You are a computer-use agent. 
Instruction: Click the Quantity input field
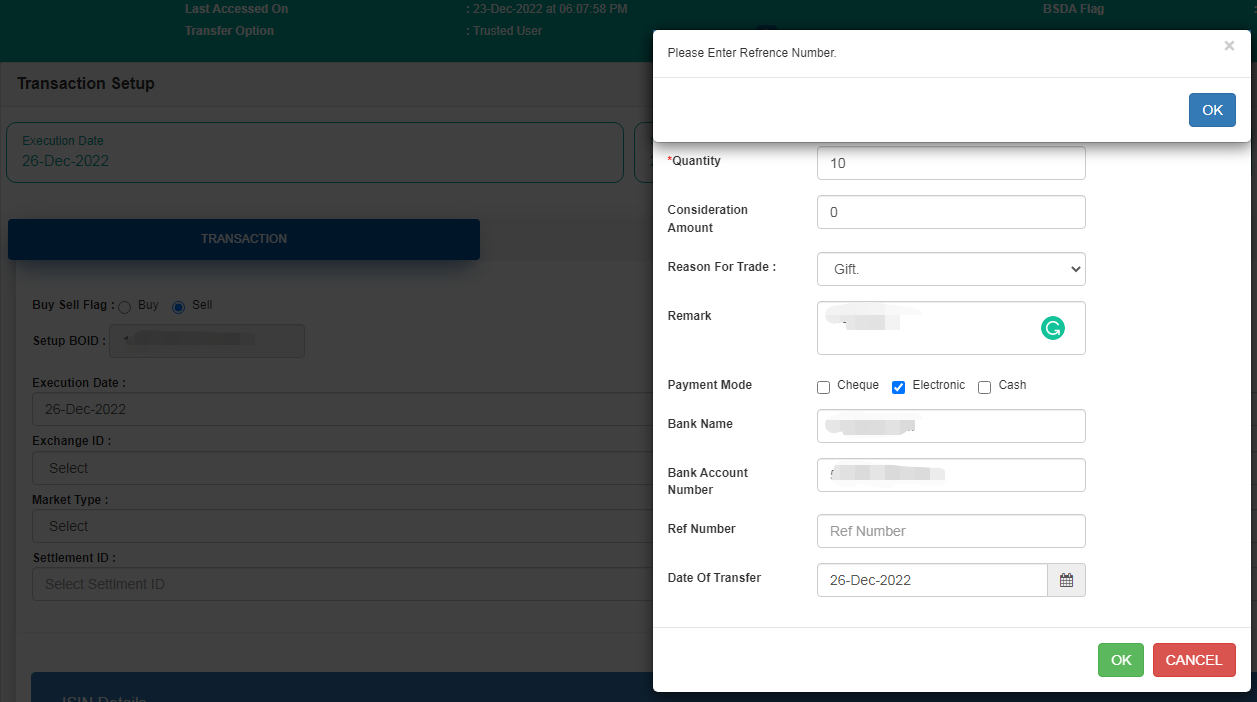(951, 163)
